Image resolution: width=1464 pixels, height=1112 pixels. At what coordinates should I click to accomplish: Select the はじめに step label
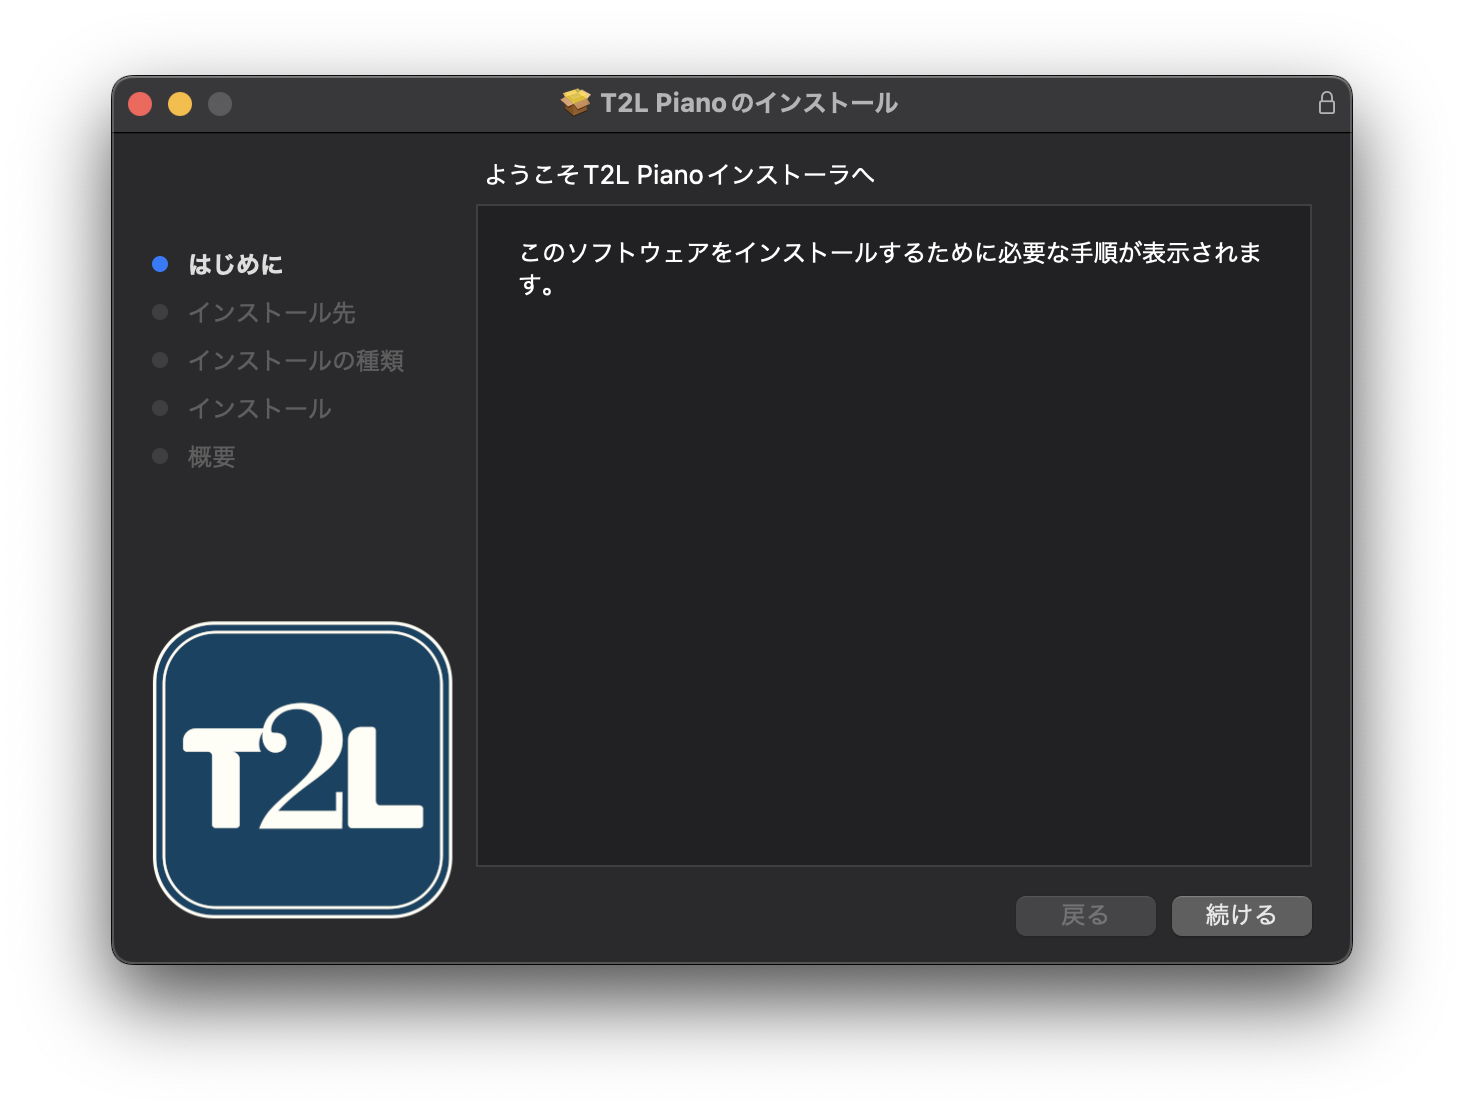[236, 264]
